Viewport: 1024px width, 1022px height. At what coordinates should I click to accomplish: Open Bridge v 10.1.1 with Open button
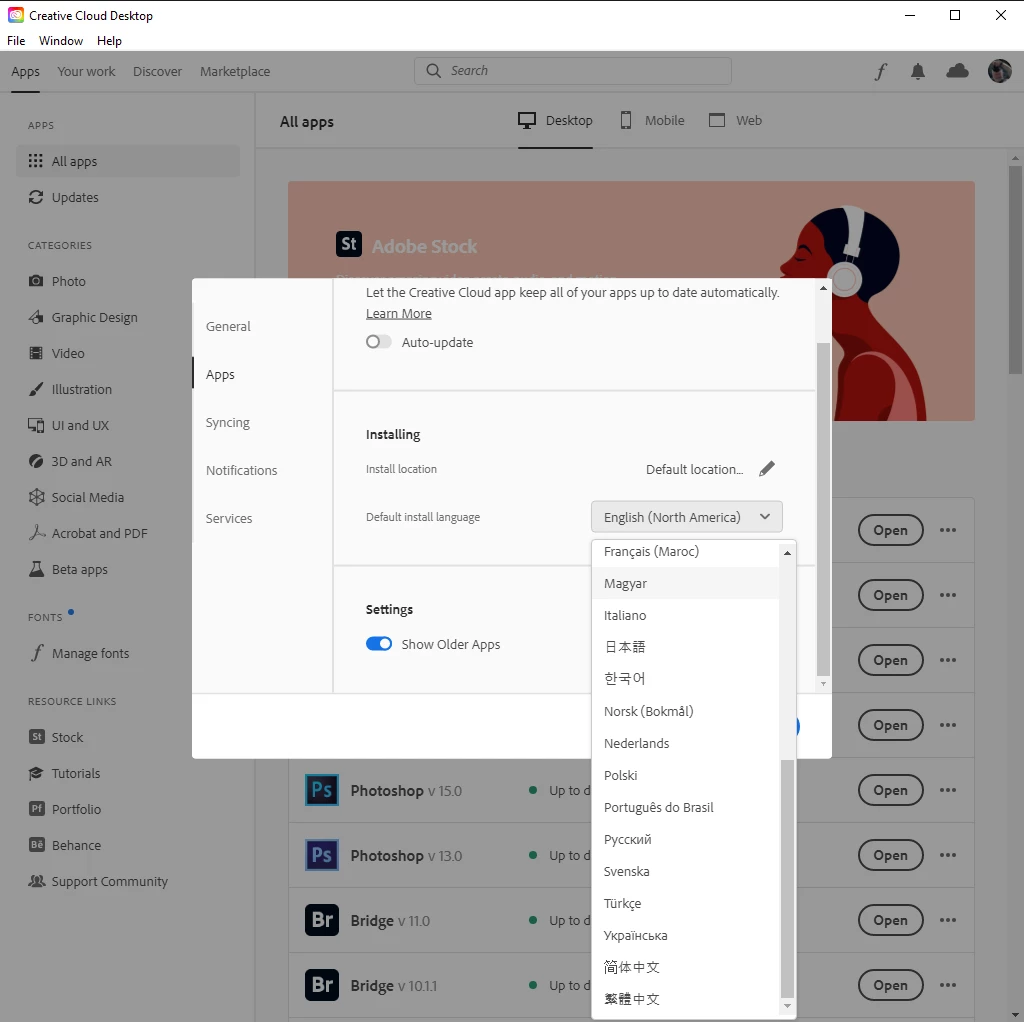[890, 985]
